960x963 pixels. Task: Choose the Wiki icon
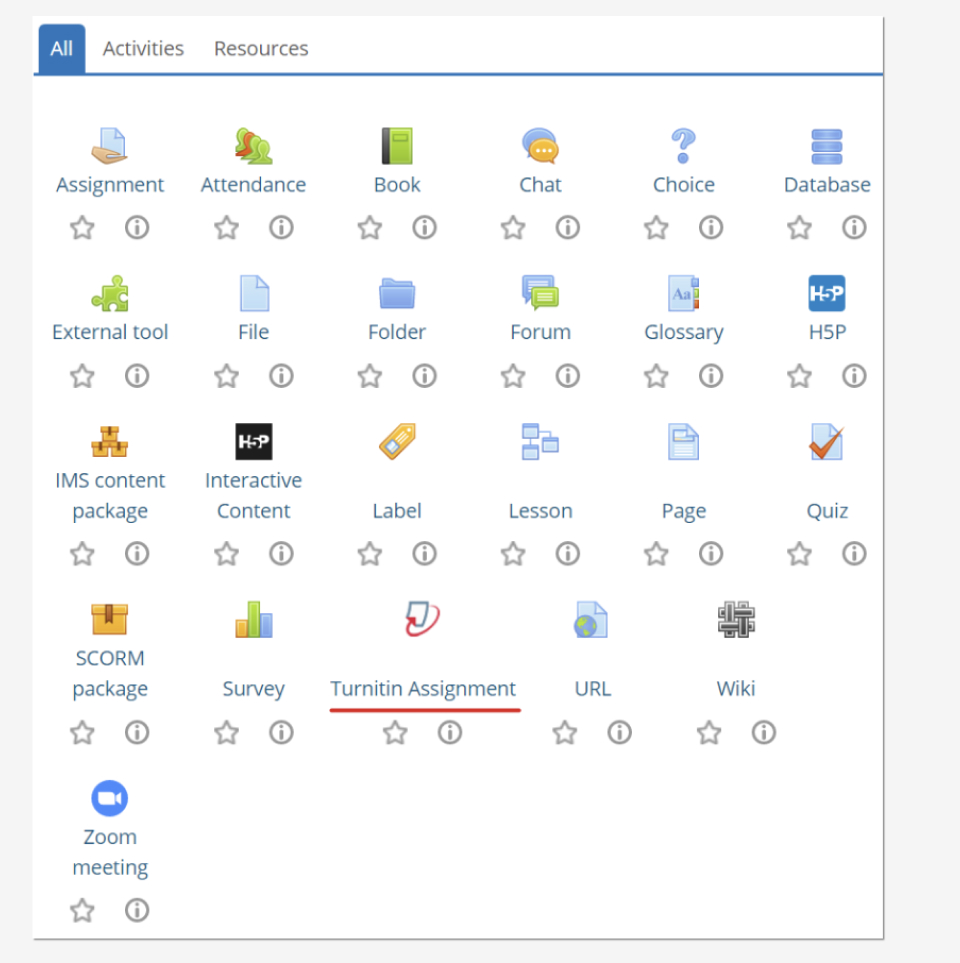[736, 619]
